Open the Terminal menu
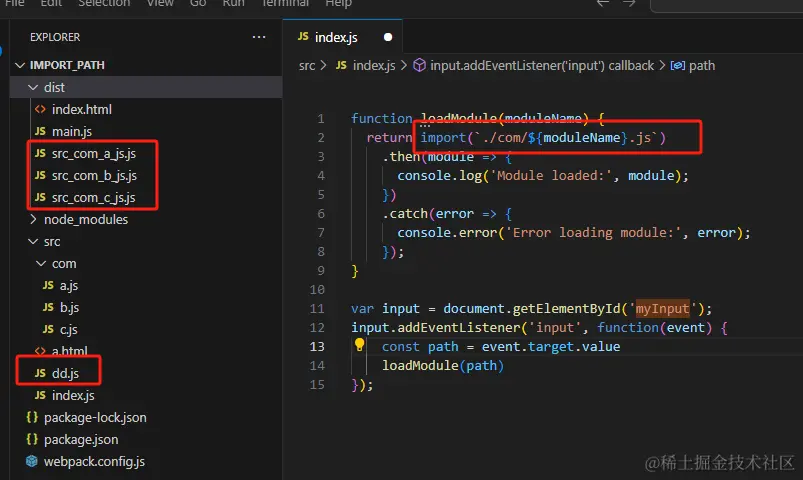This screenshot has height=480, width=803. (285, 3)
